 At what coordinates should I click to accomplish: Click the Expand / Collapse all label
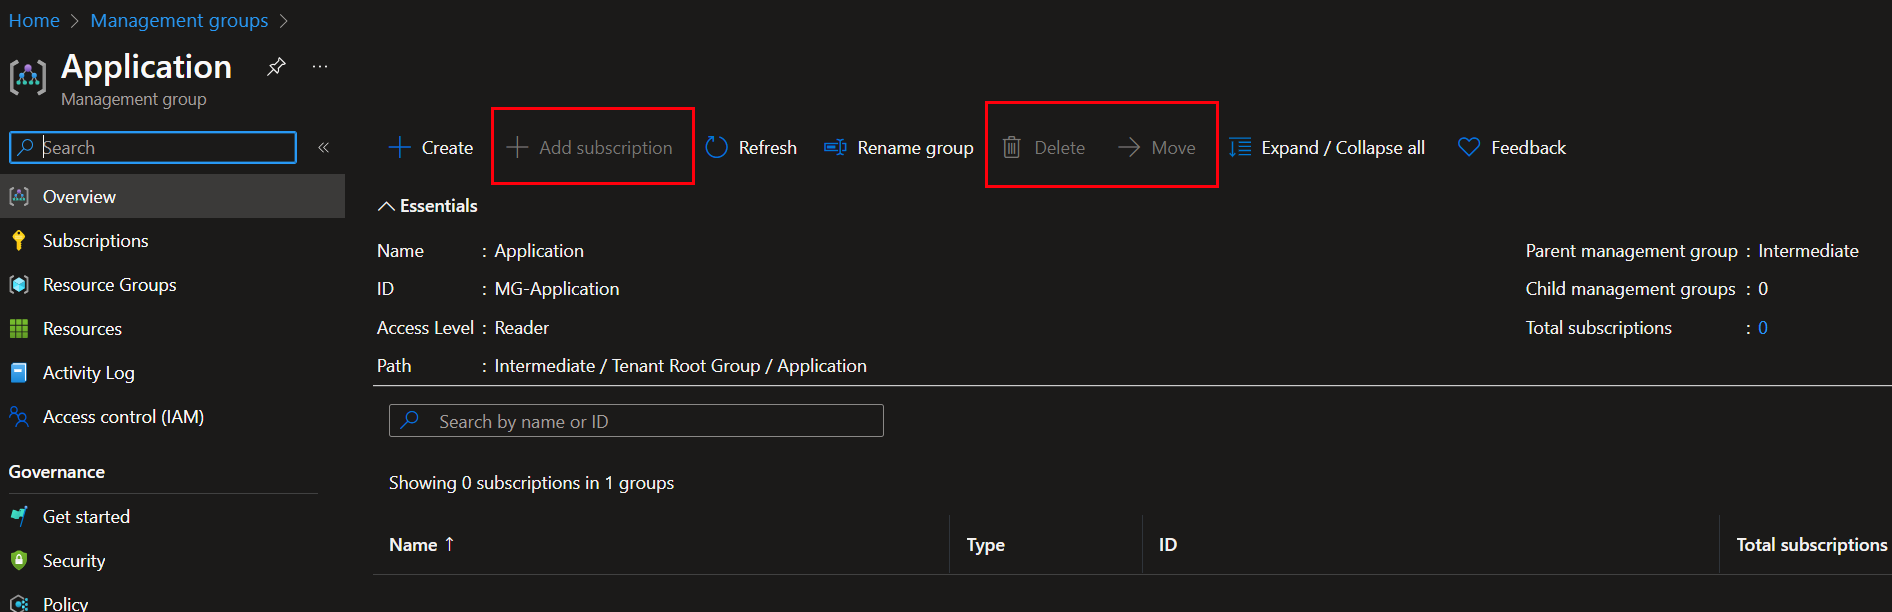tap(1343, 147)
